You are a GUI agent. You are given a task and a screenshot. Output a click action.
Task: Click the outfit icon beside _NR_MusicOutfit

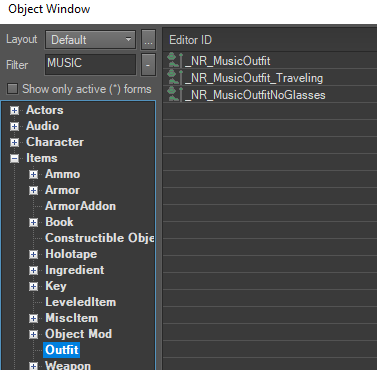175,60
